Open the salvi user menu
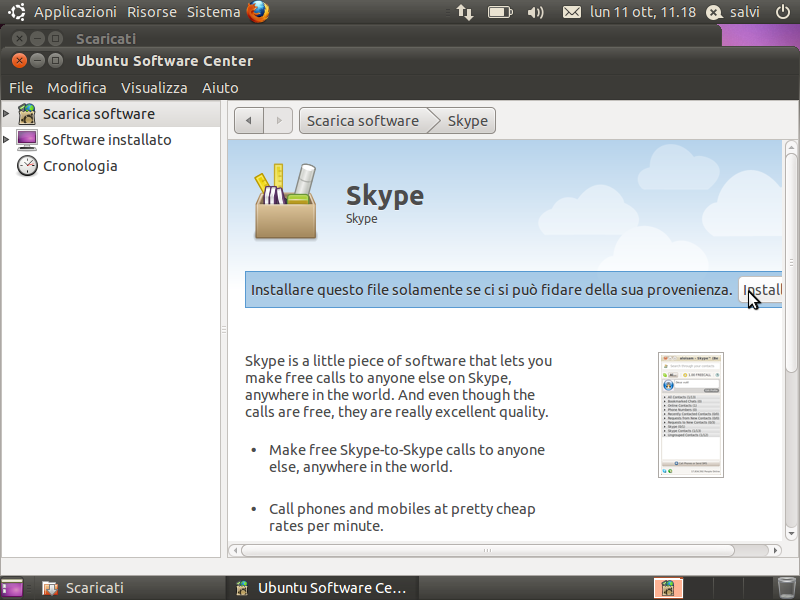Screen dimensions: 800x600 (744, 12)
